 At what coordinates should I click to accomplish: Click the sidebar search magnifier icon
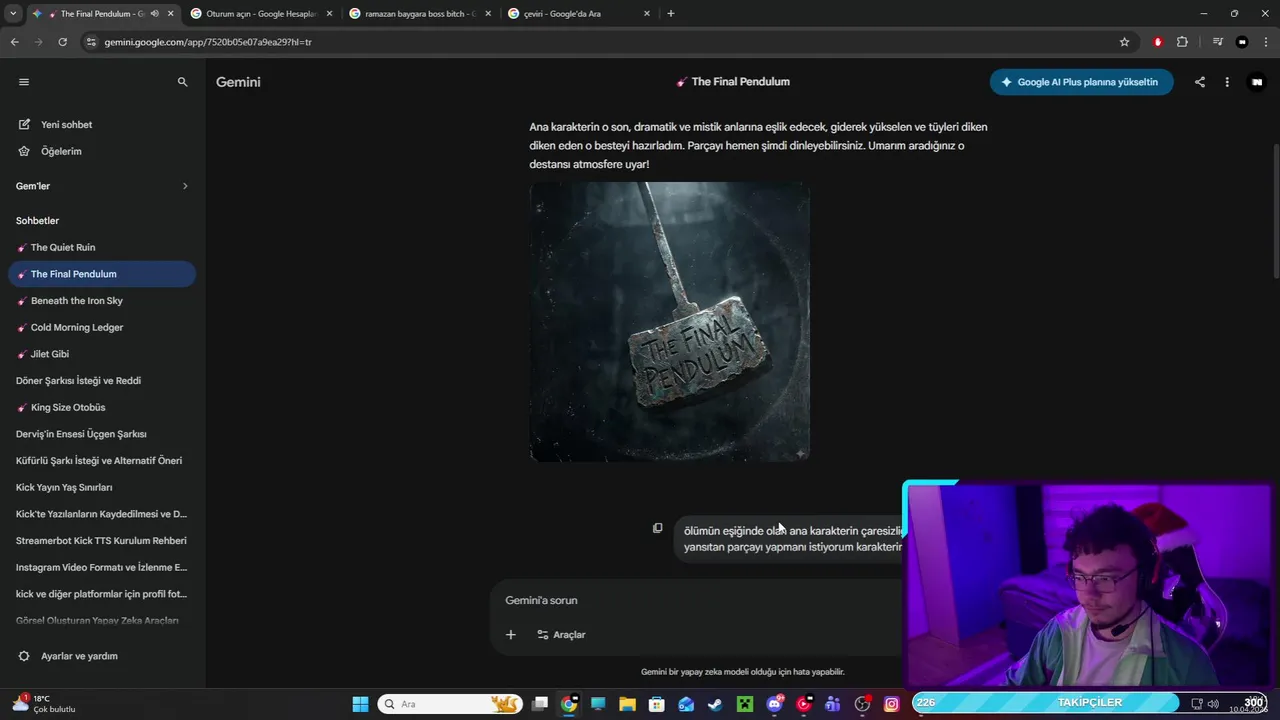point(182,82)
